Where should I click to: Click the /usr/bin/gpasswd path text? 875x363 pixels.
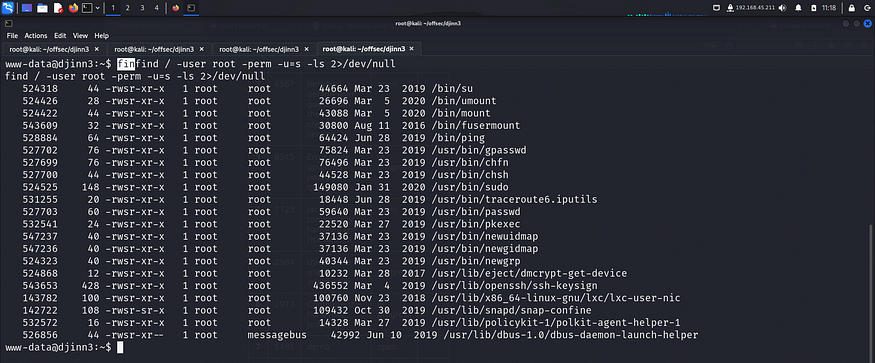tap(479, 150)
